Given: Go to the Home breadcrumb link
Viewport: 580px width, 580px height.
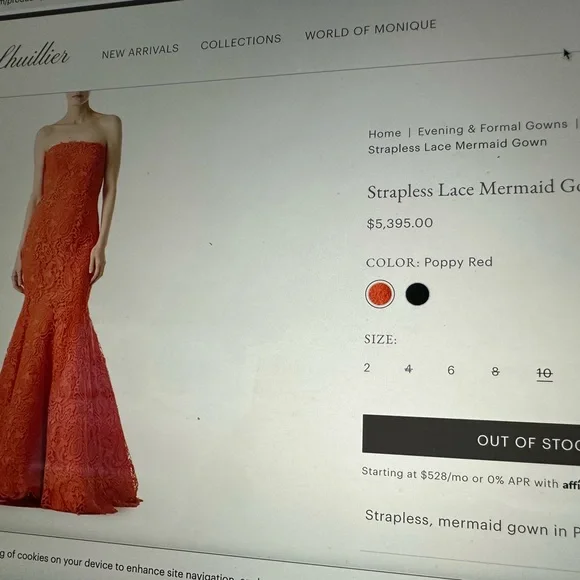Looking at the screenshot, I should coord(384,133).
